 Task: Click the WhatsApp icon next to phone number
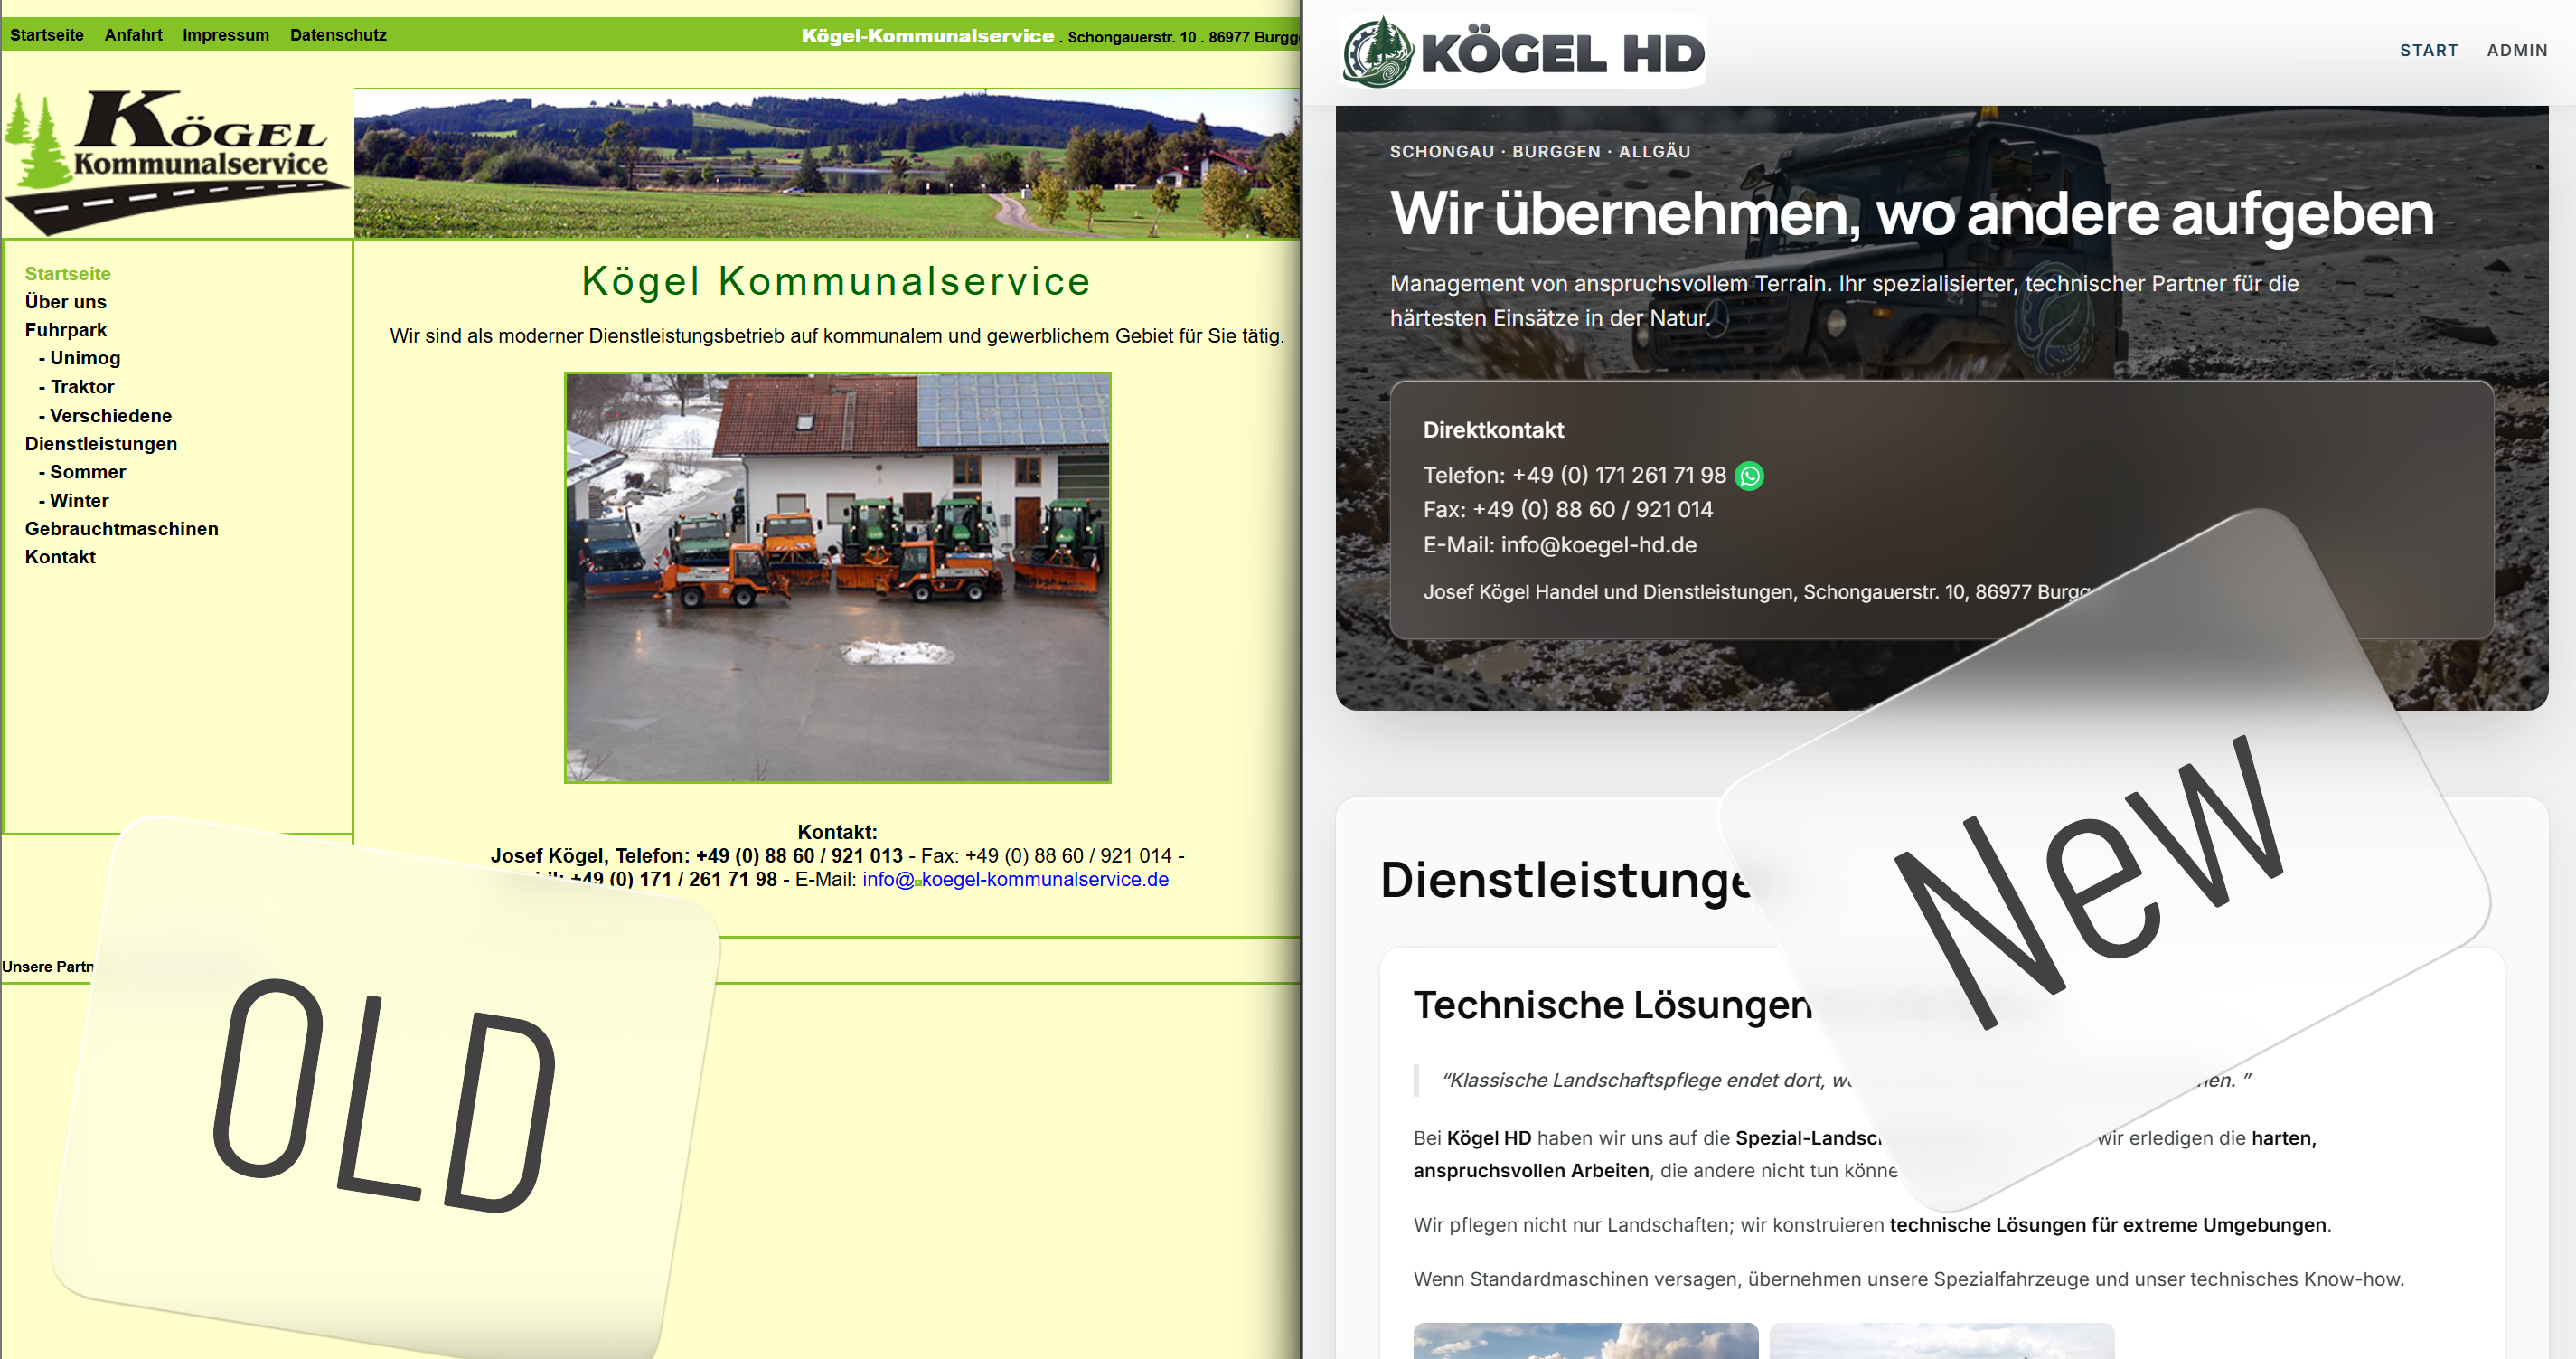coord(1749,476)
